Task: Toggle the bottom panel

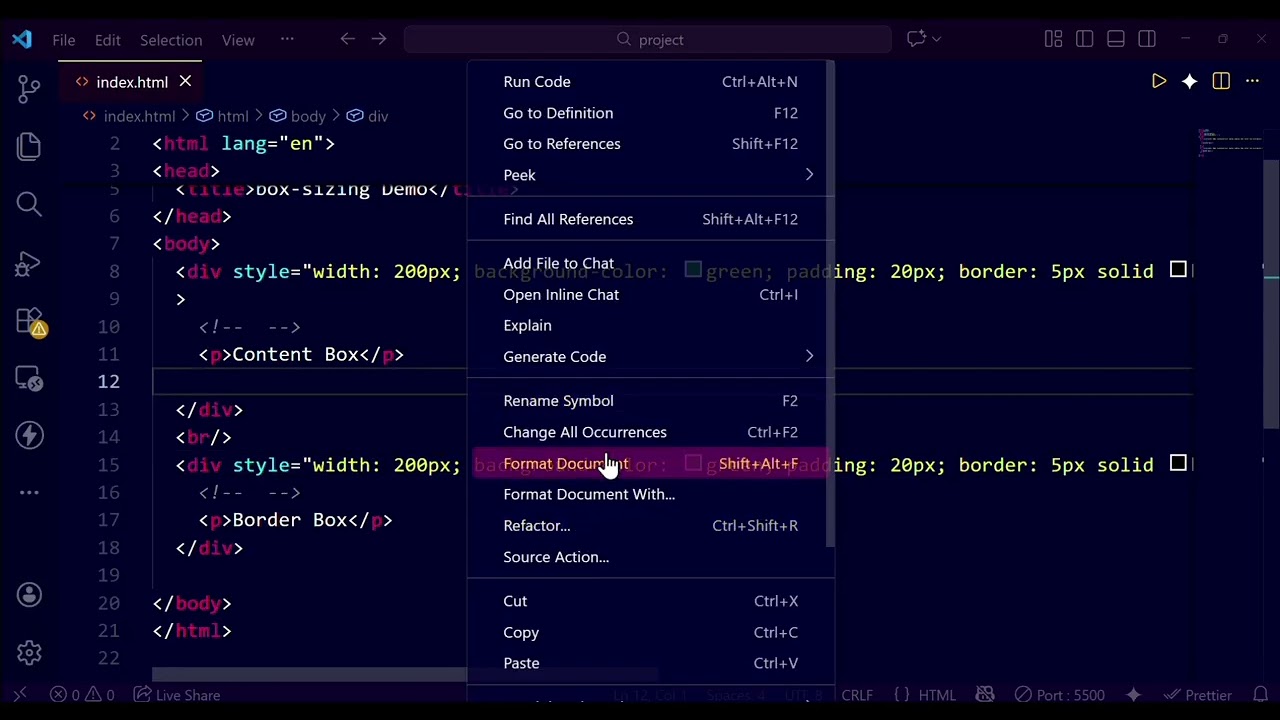Action: click(x=1116, y=39)
